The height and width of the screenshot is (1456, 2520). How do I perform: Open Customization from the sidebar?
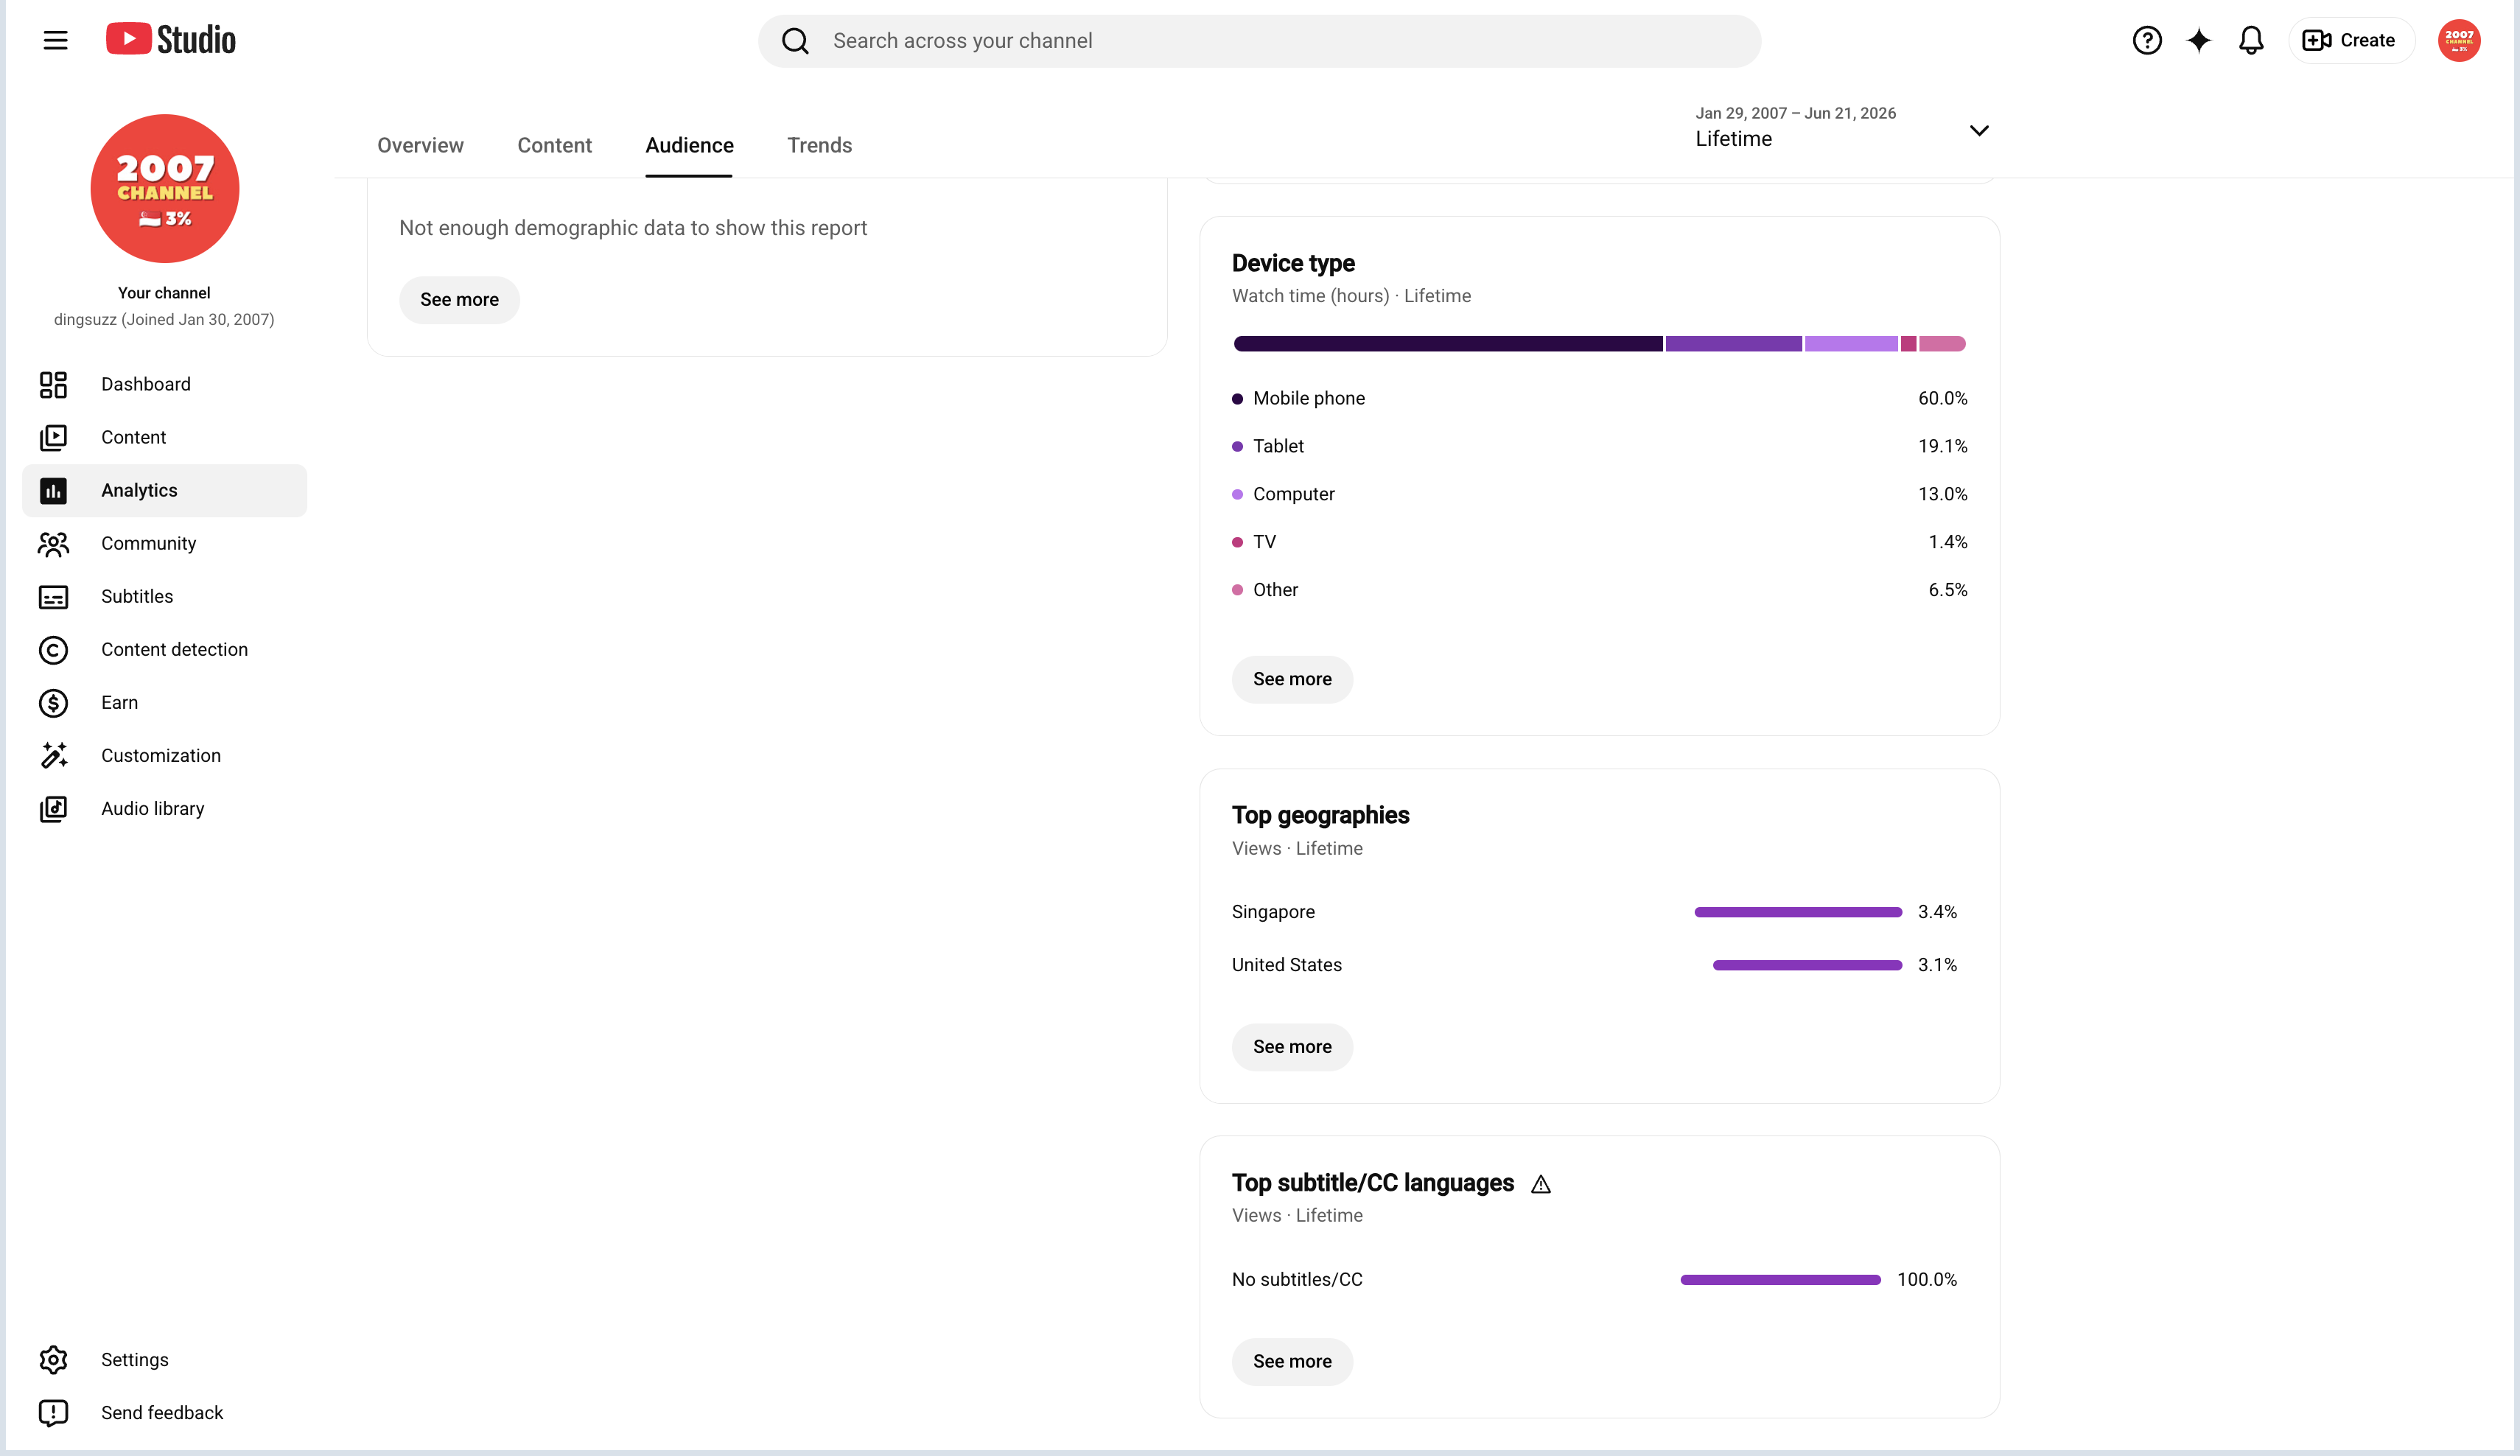[165, 756]
